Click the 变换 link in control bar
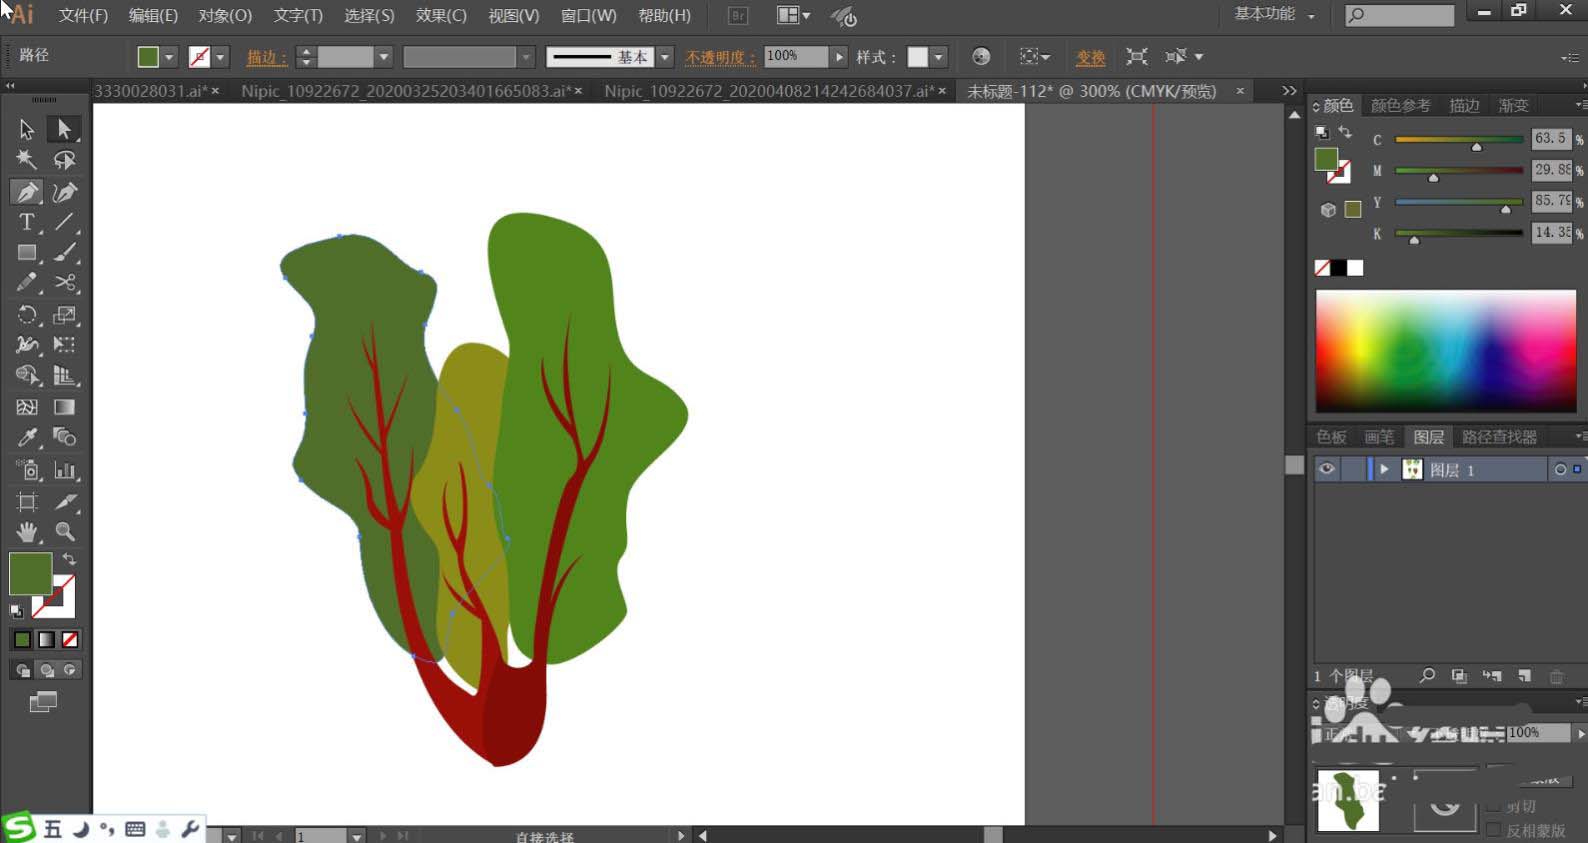Screen dimensions: 1588x843 pyautogui.click(x=1090, y=57)
